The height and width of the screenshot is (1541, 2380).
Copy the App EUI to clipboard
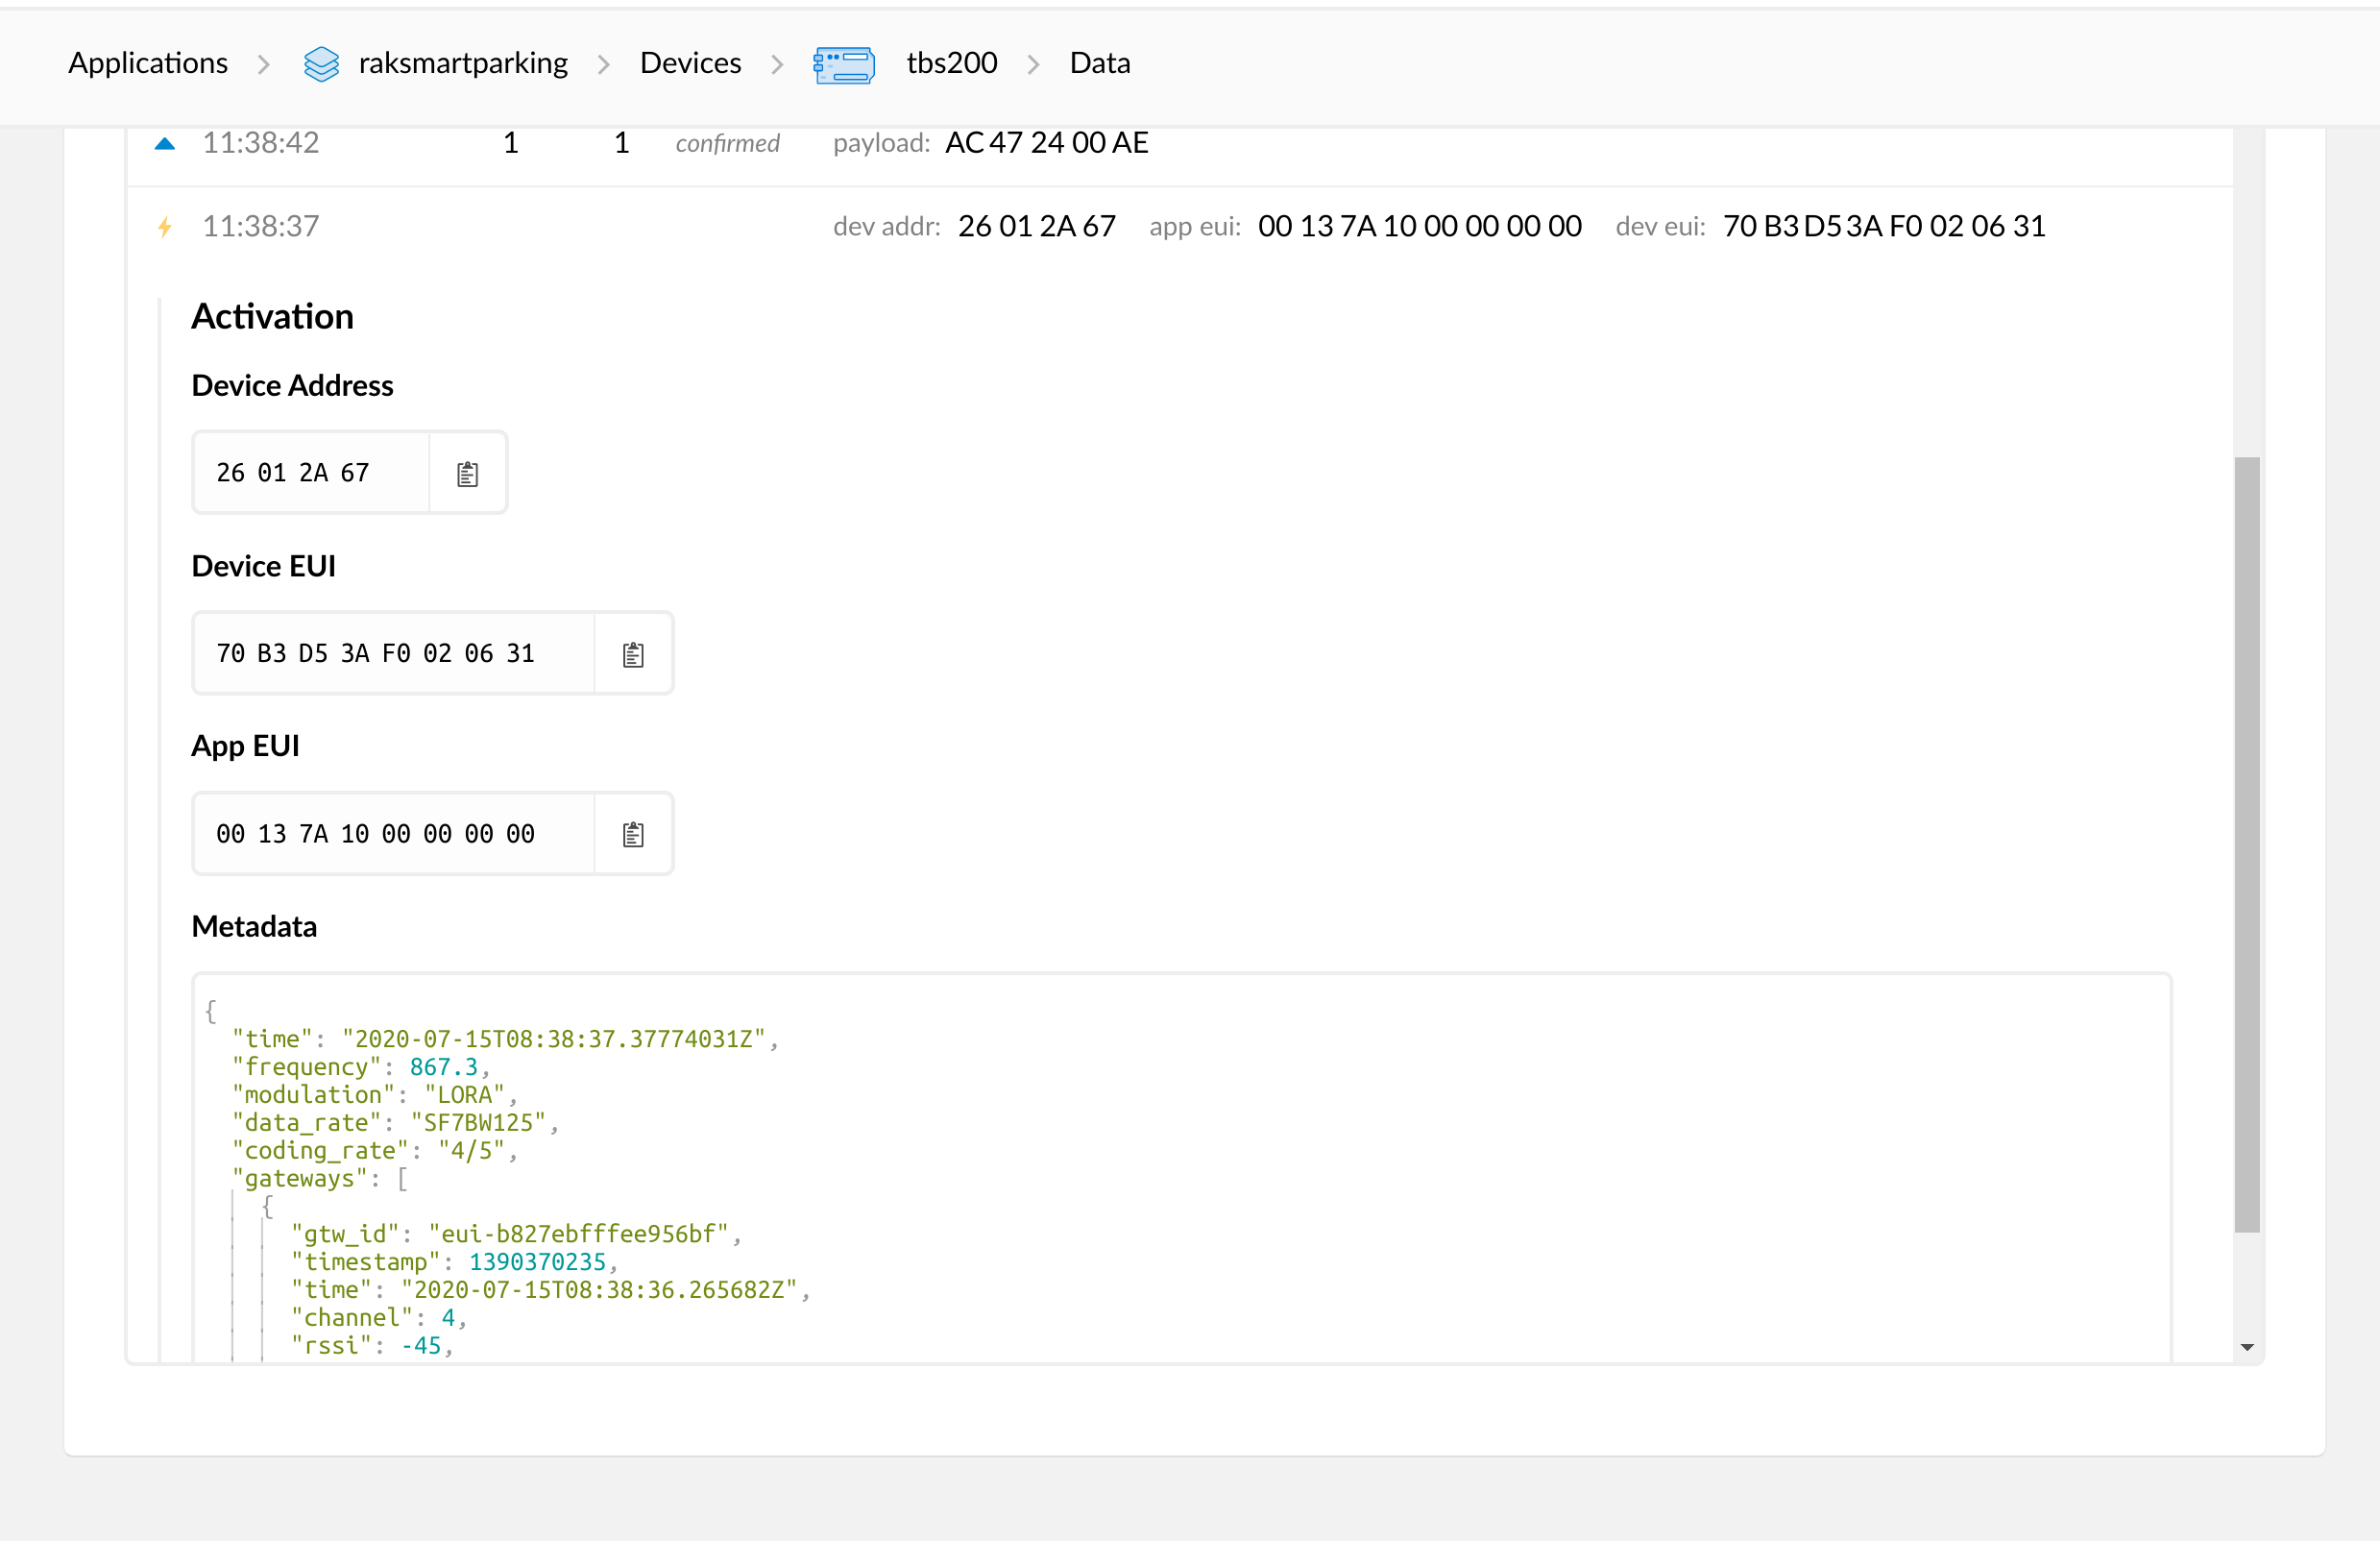tap(633, 834)
